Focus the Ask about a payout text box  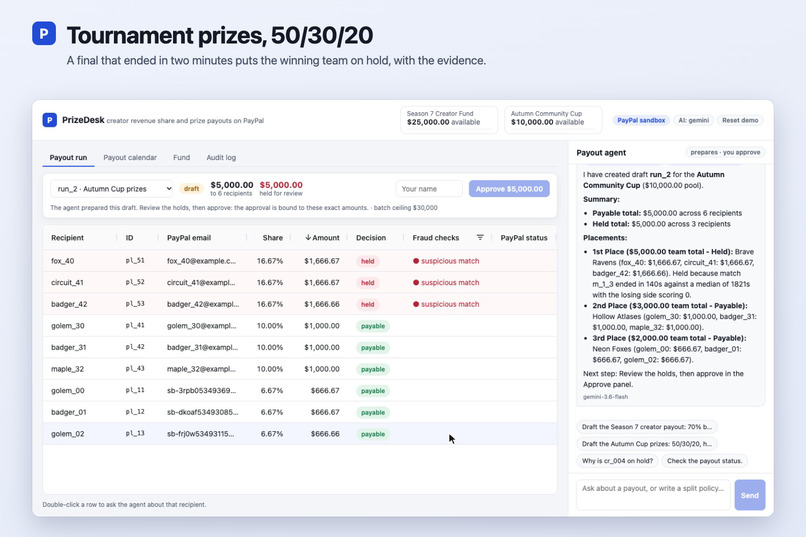(653, 495)
